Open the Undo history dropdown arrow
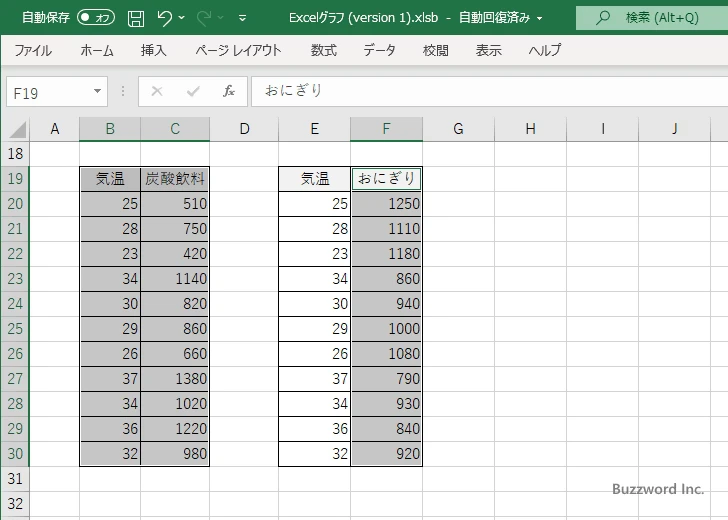The image size is (728, 520). [x=182, y=18]
